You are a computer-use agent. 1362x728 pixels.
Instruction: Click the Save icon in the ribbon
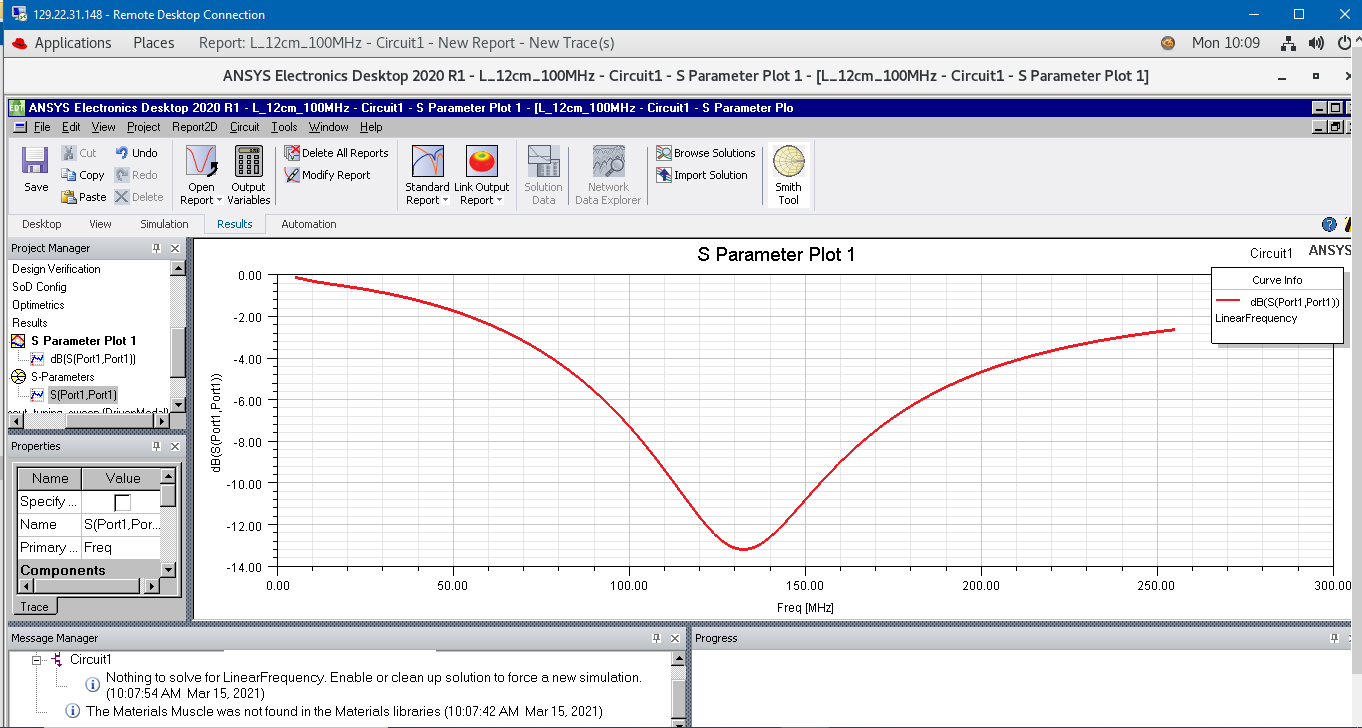(35, 169)
